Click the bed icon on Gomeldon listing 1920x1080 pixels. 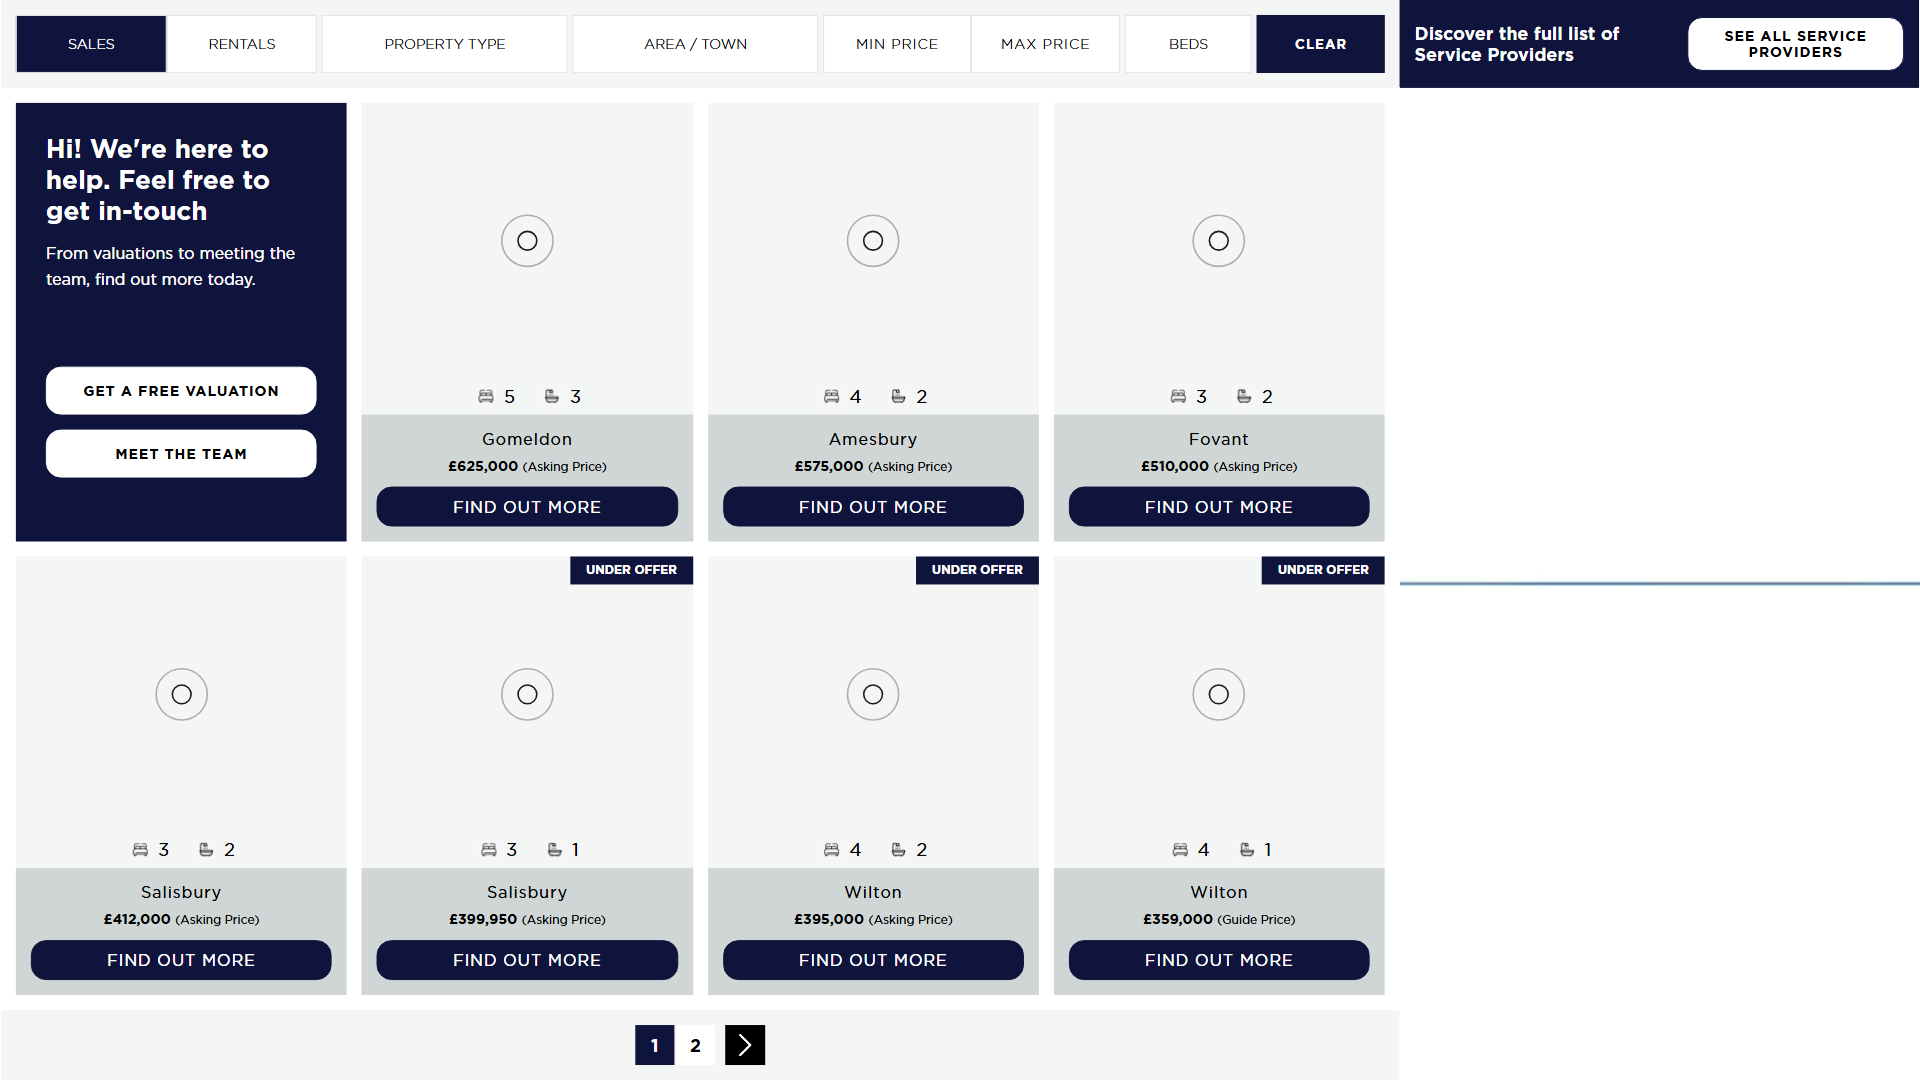click(x=486, y=397)
